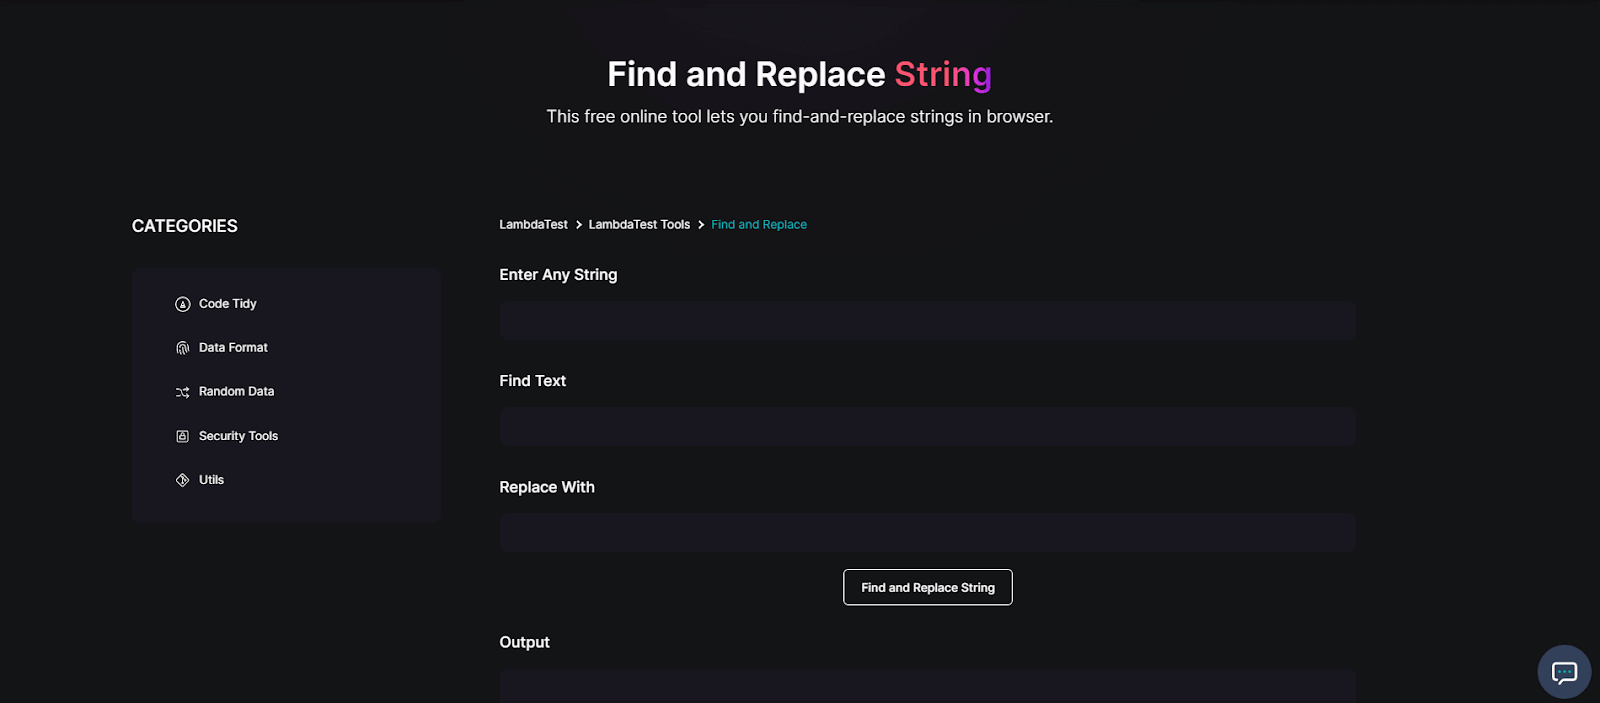Choose the Utils category
The width and height of the screenshot is (1600, 703).
coord(212,479)
